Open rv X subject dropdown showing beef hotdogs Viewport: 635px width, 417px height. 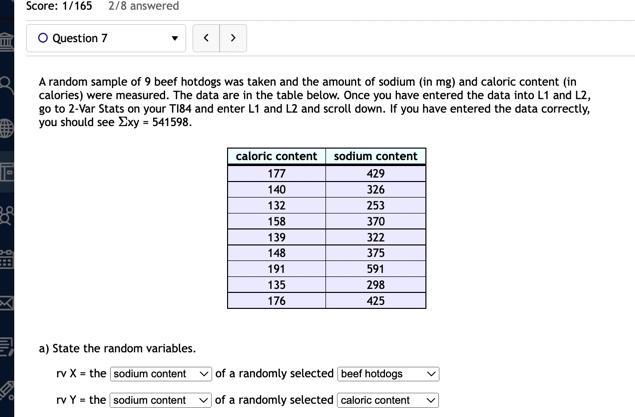point(388,374)
